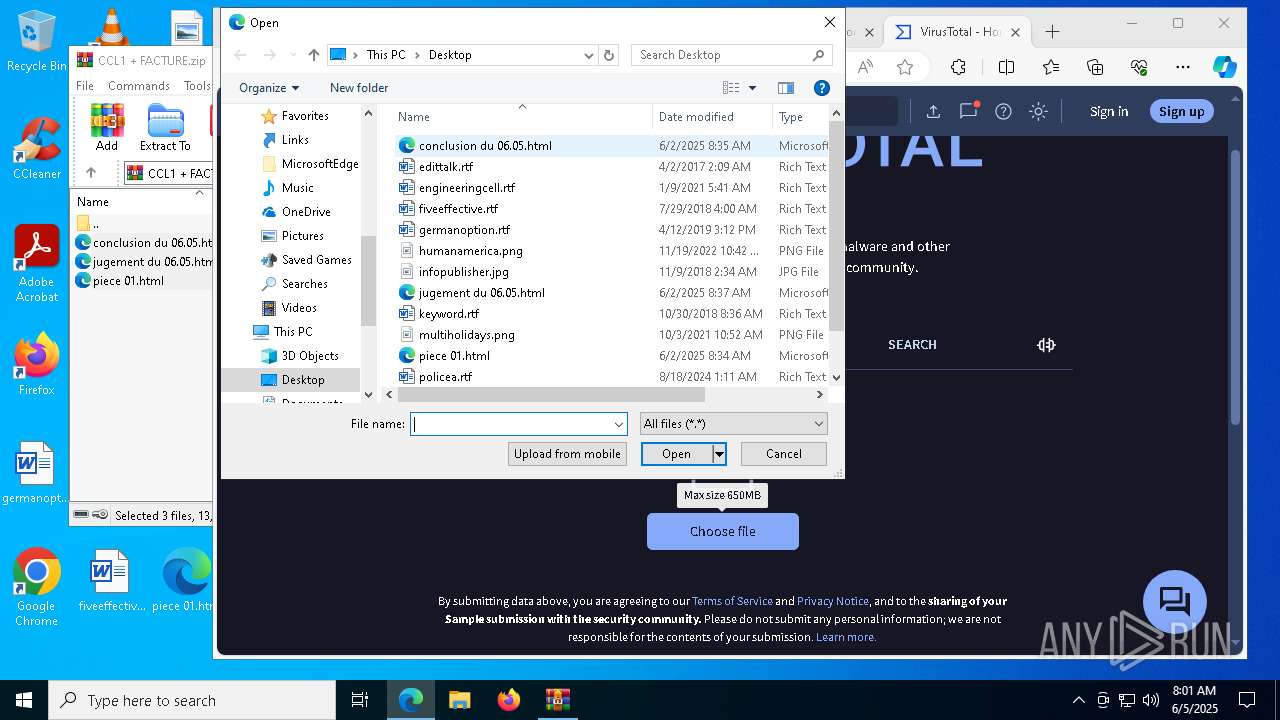Image resolution: width=1280 pixels, height=720 pixels.
Task: Open the address bar path history dropdown
Action: click(x=589, y=55)
